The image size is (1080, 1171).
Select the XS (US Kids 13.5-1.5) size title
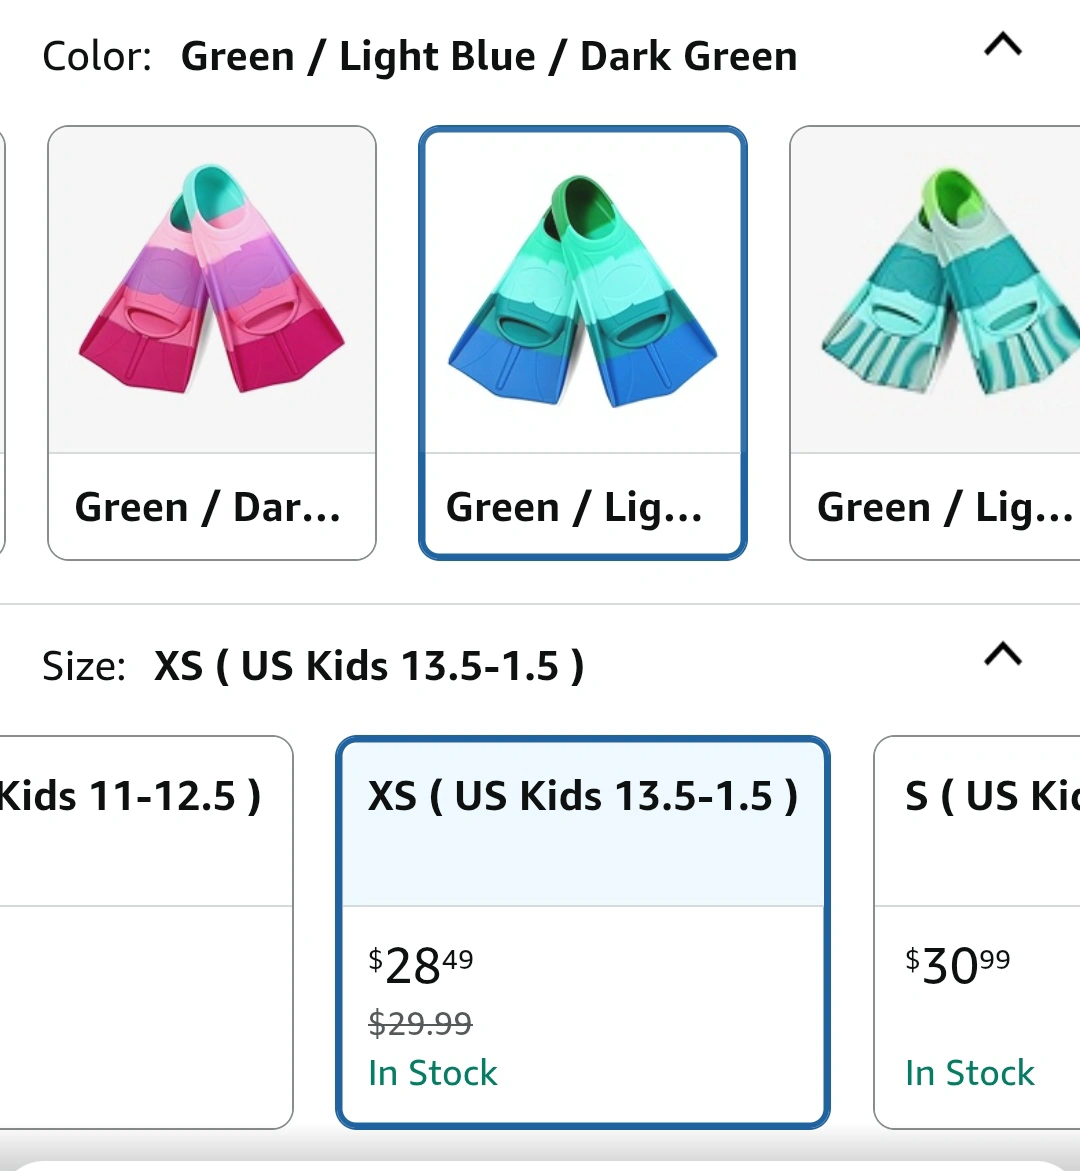click(x=583, y=797)
